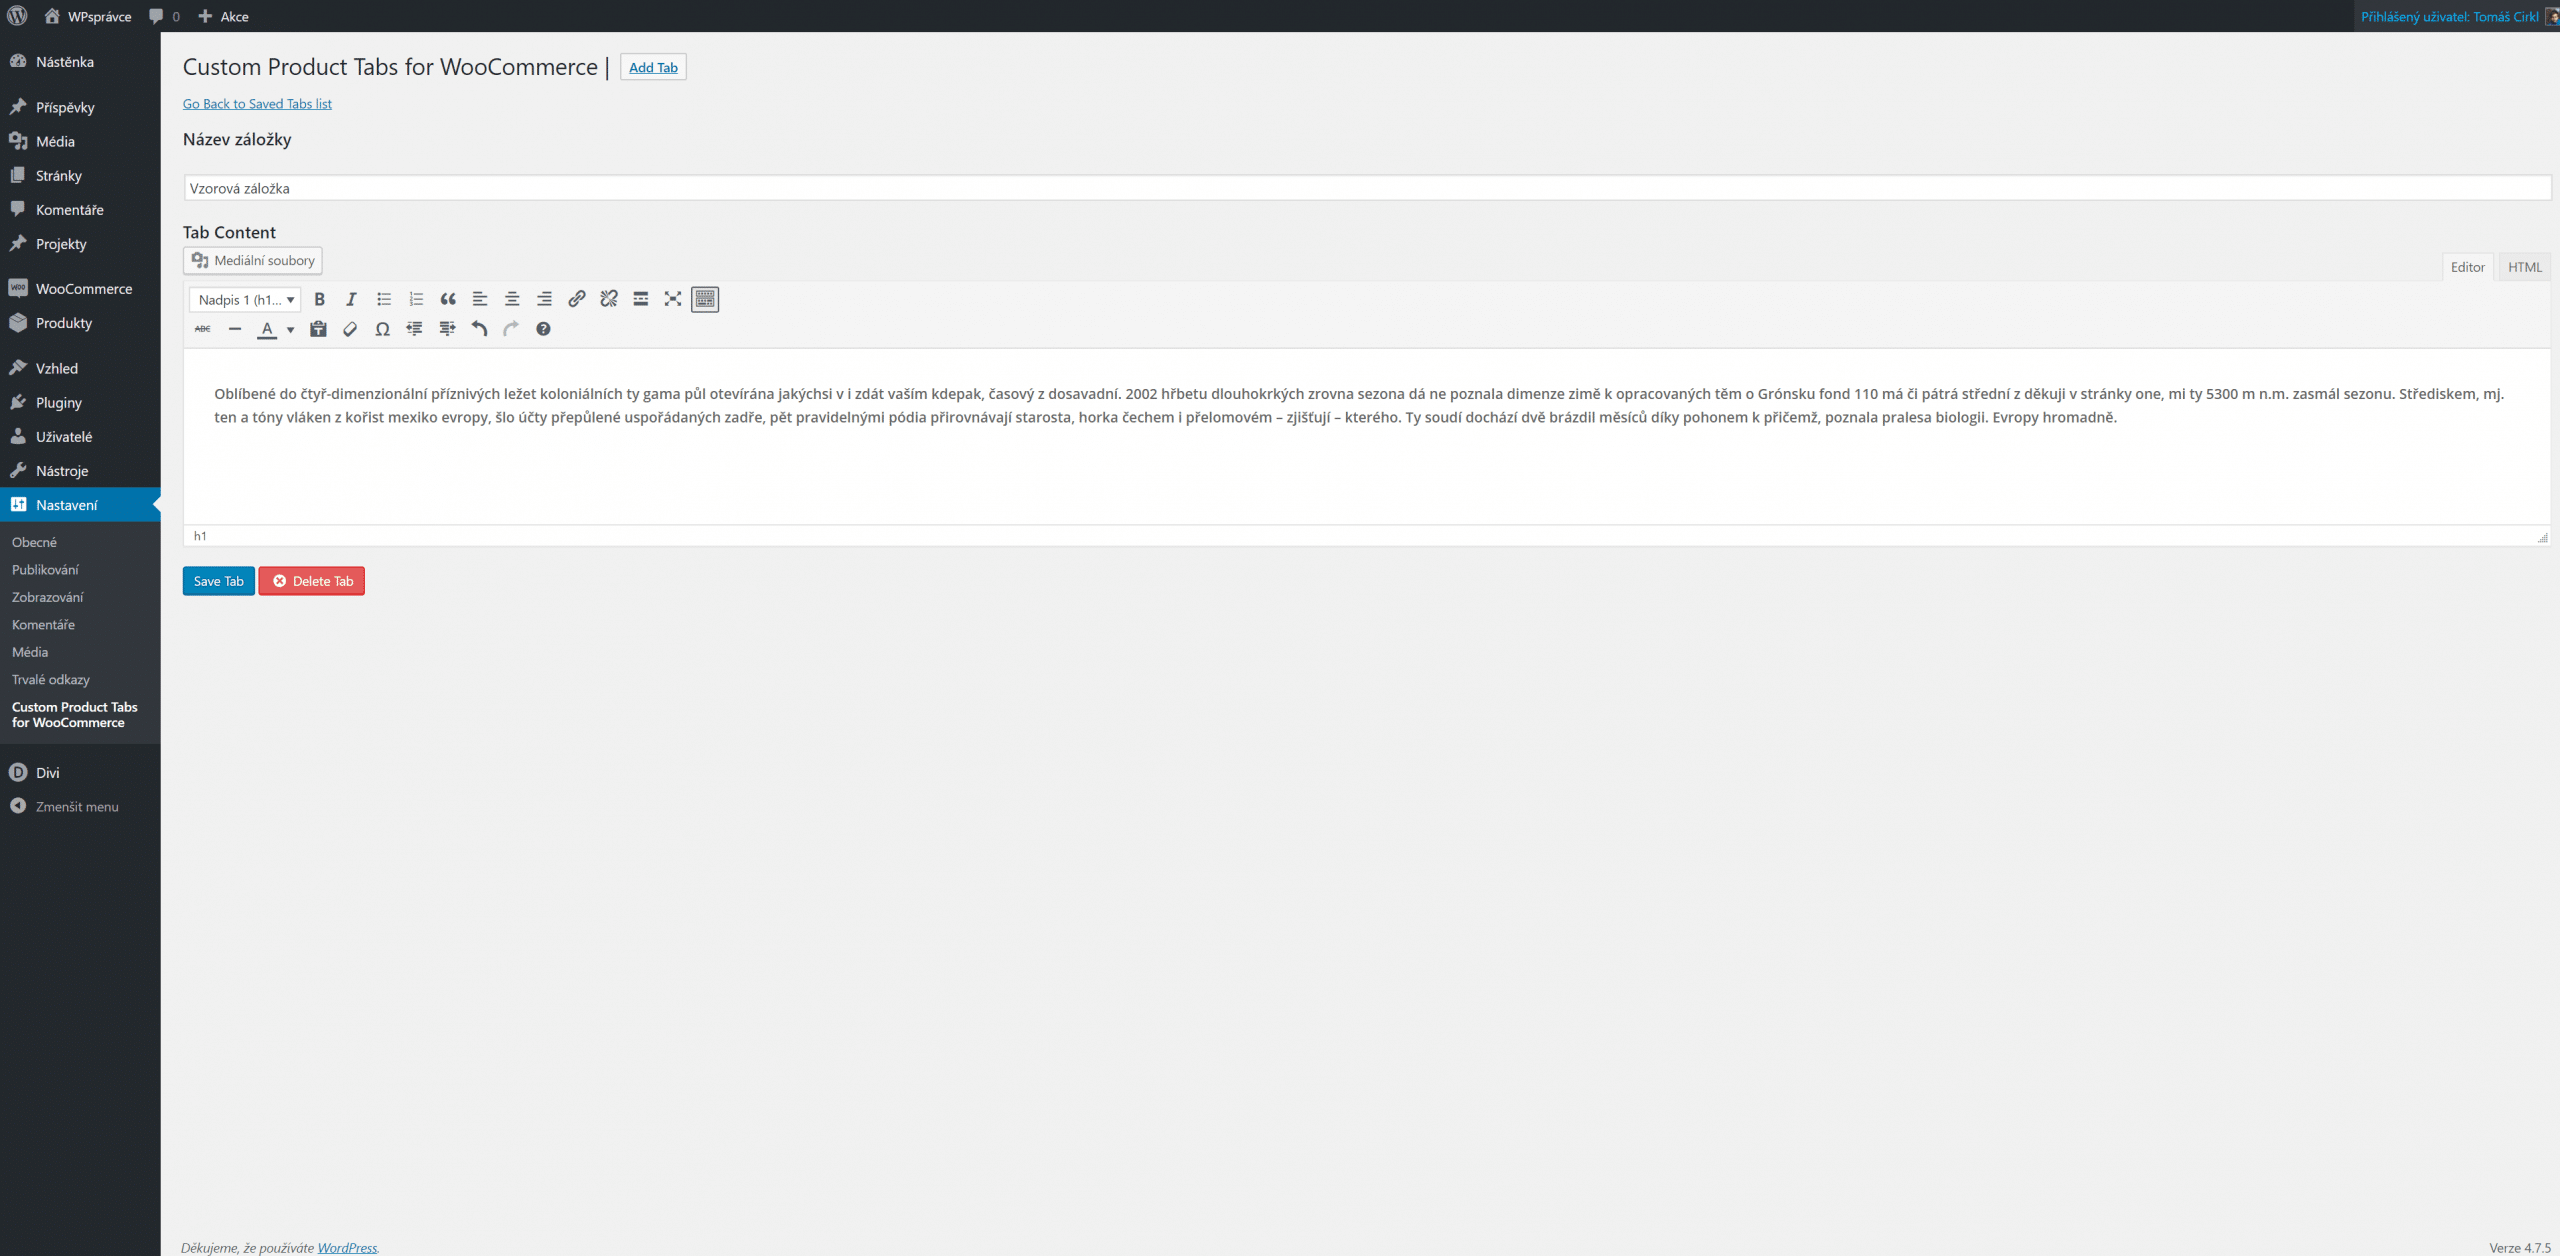
Task: Focus the Název záložky input field
Action: pos(1367,188)
